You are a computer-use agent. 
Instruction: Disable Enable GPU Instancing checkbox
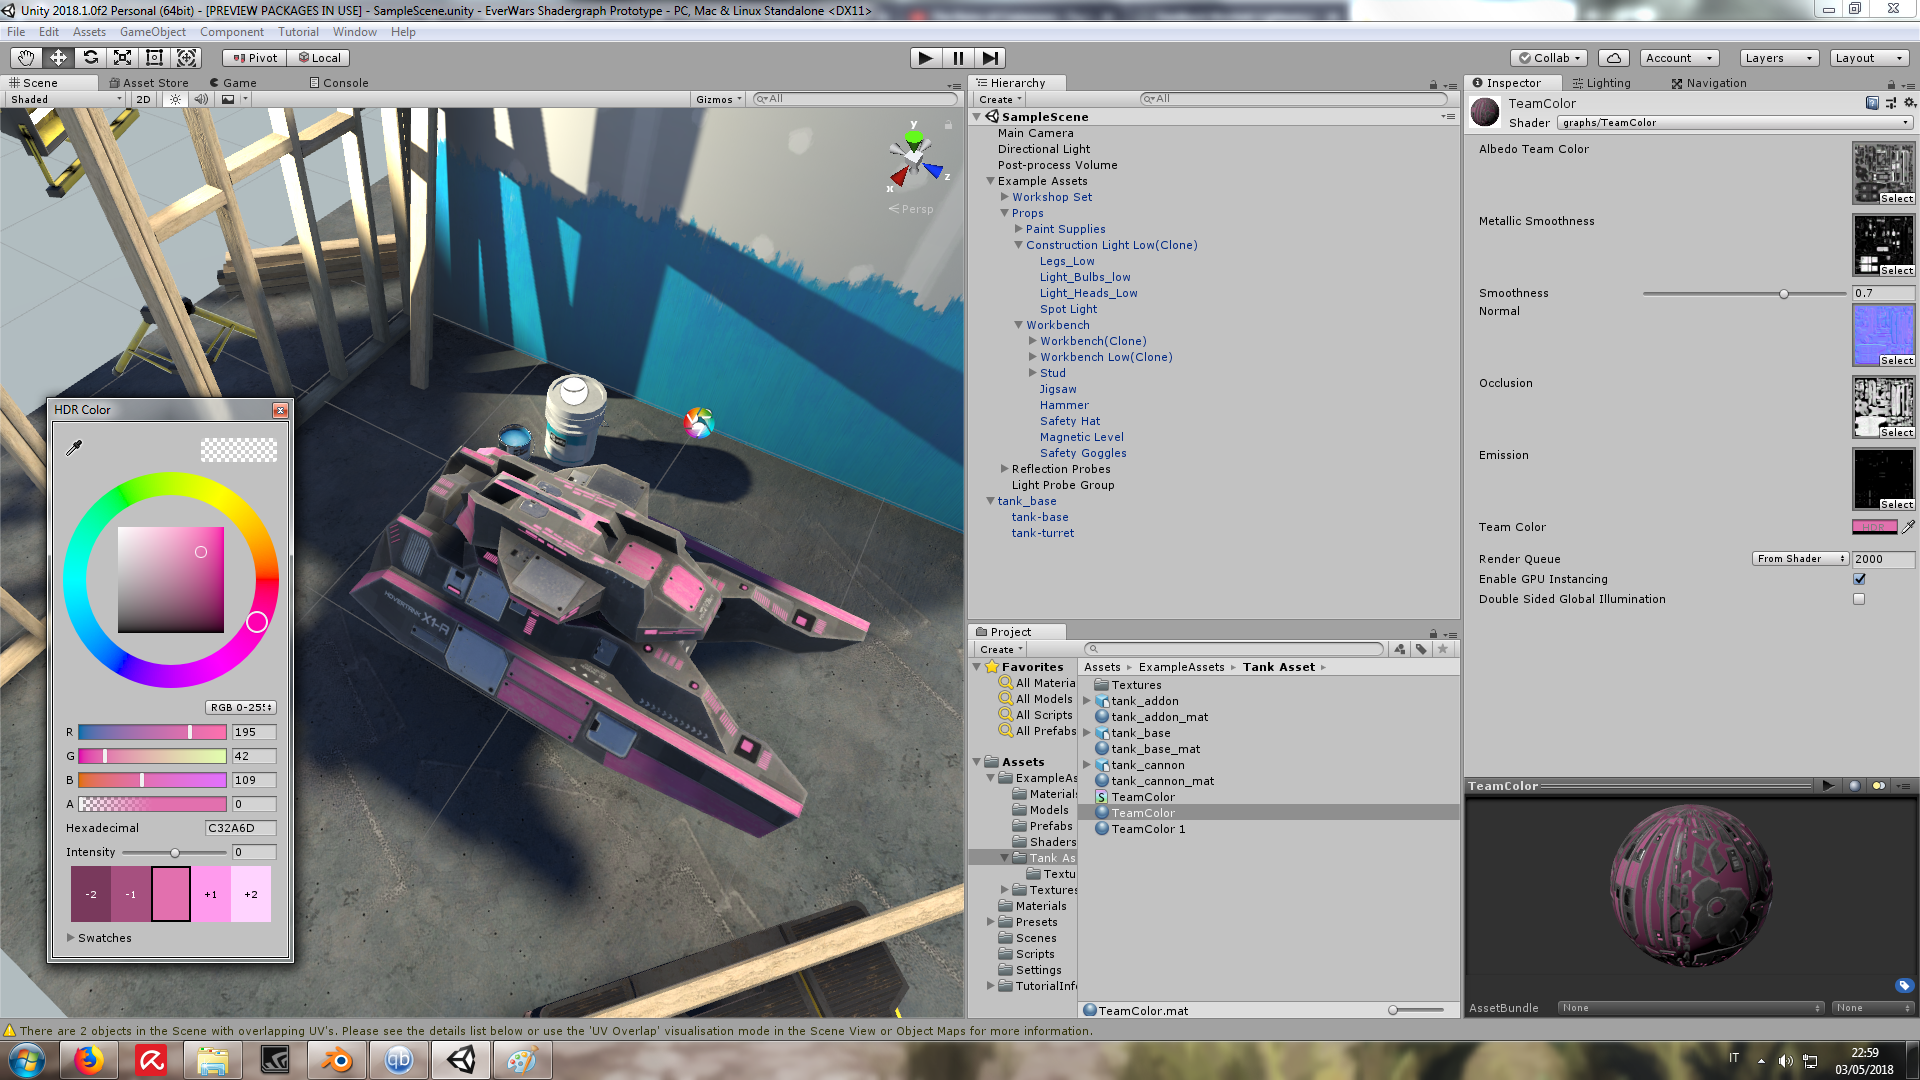1859,579
